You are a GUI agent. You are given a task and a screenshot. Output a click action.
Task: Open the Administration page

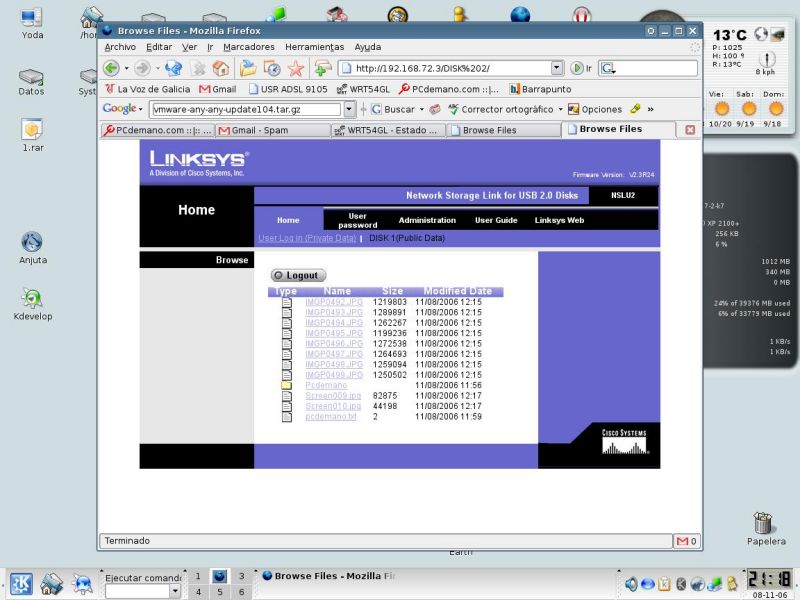click(x=427, y=220)
